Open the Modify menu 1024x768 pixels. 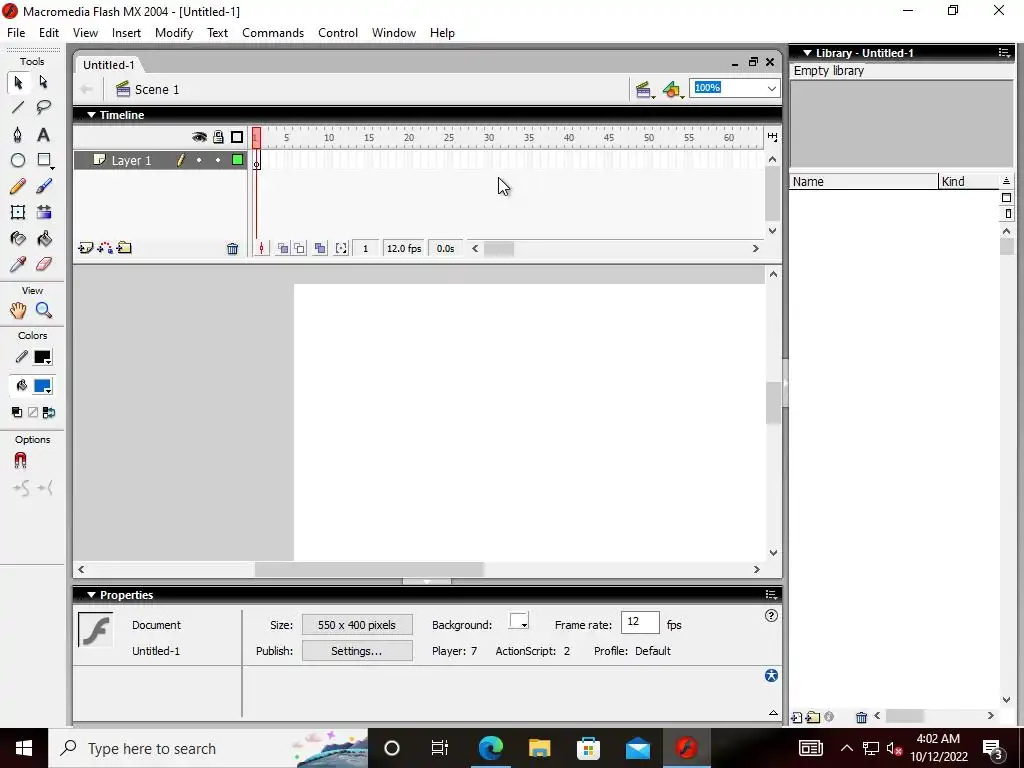(174, 33)
